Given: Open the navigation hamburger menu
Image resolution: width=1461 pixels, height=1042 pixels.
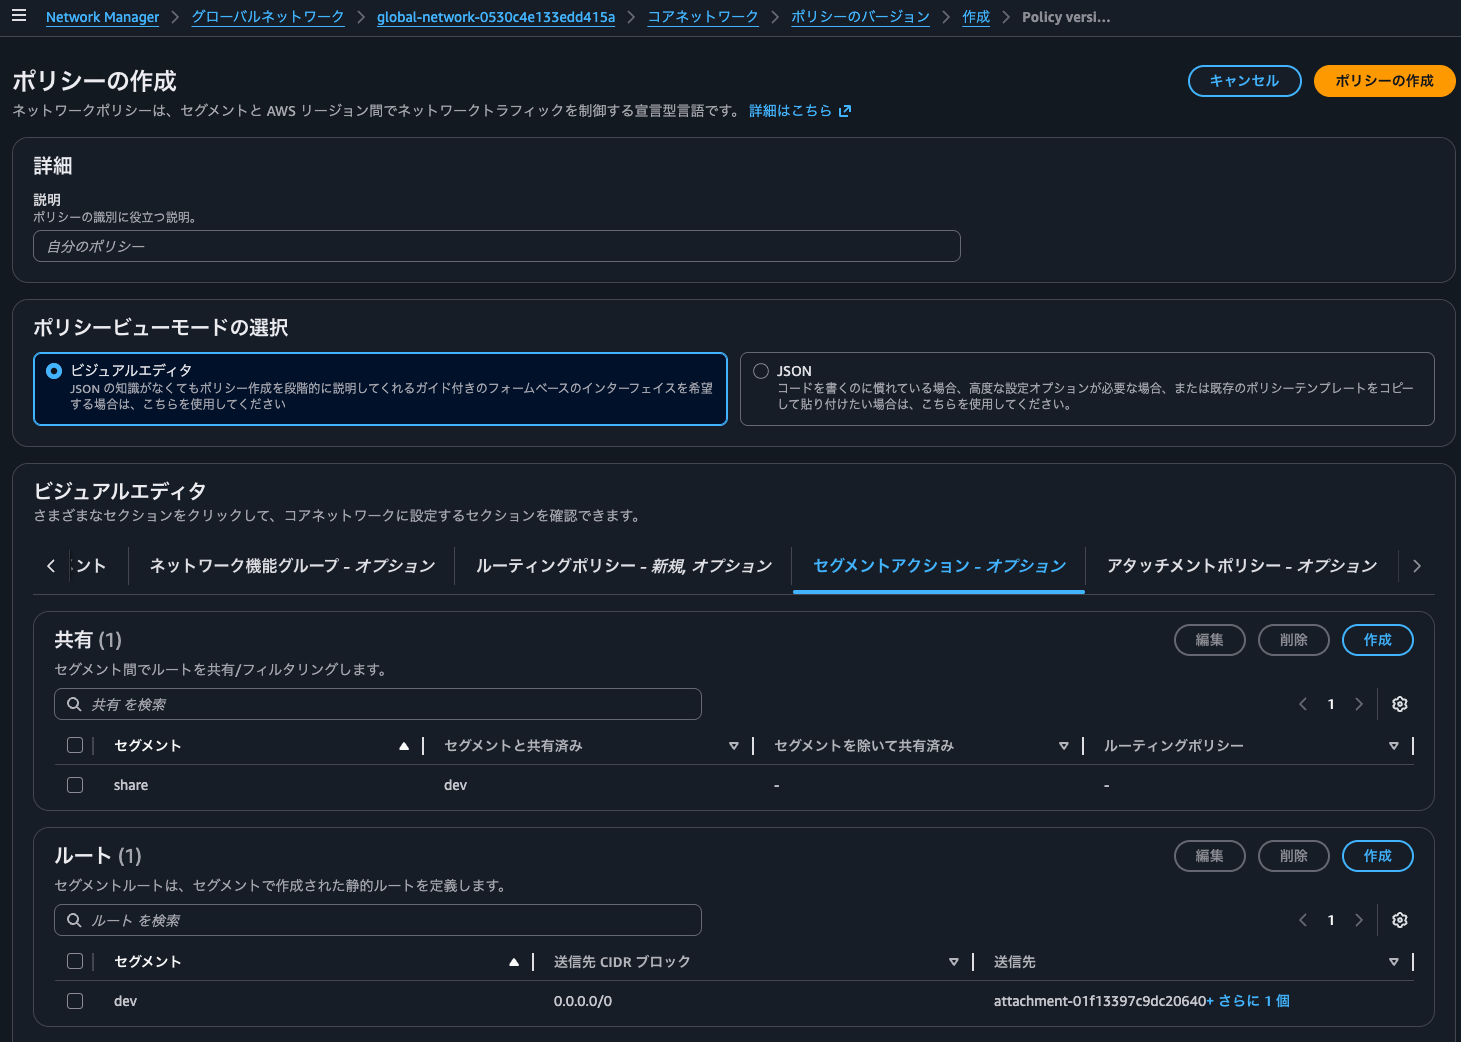Looking at the screenshot, I should (19, 16).
